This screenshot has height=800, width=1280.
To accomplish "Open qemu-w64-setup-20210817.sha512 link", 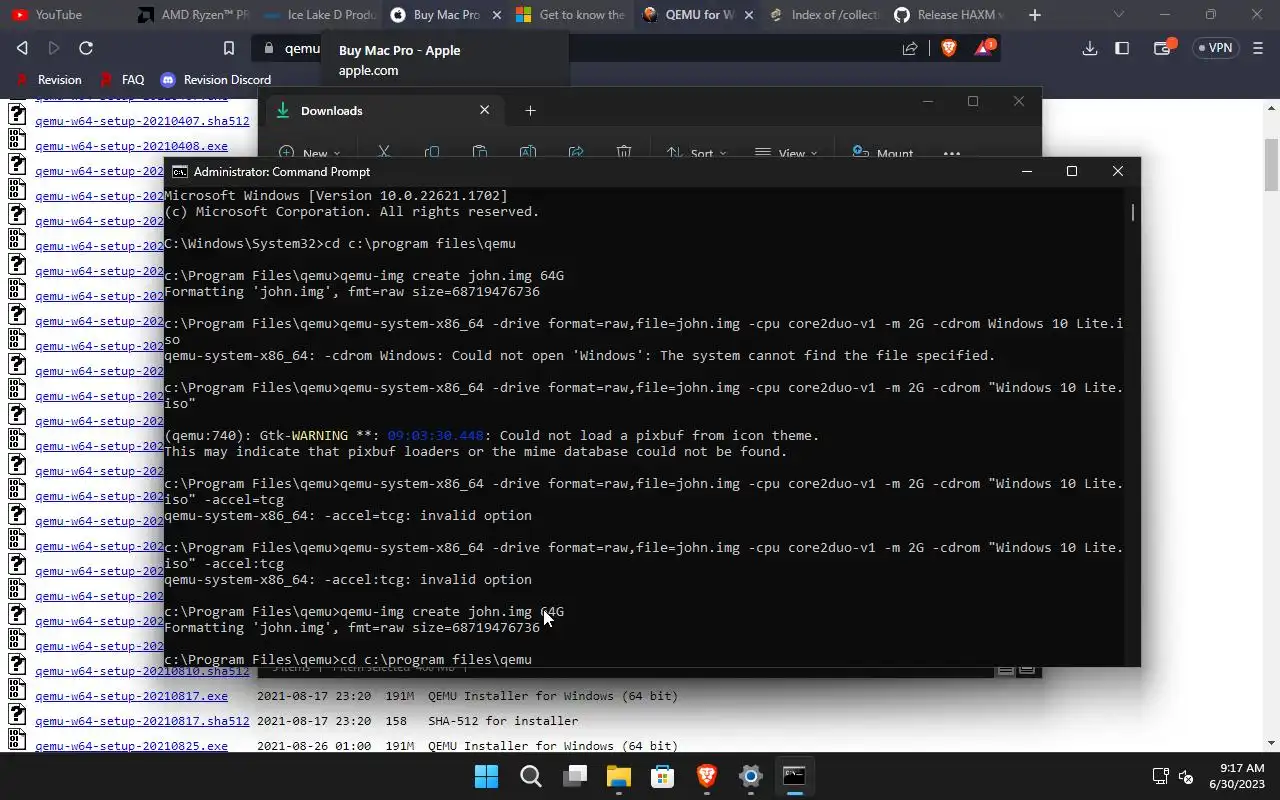I will tap(142, 721).
